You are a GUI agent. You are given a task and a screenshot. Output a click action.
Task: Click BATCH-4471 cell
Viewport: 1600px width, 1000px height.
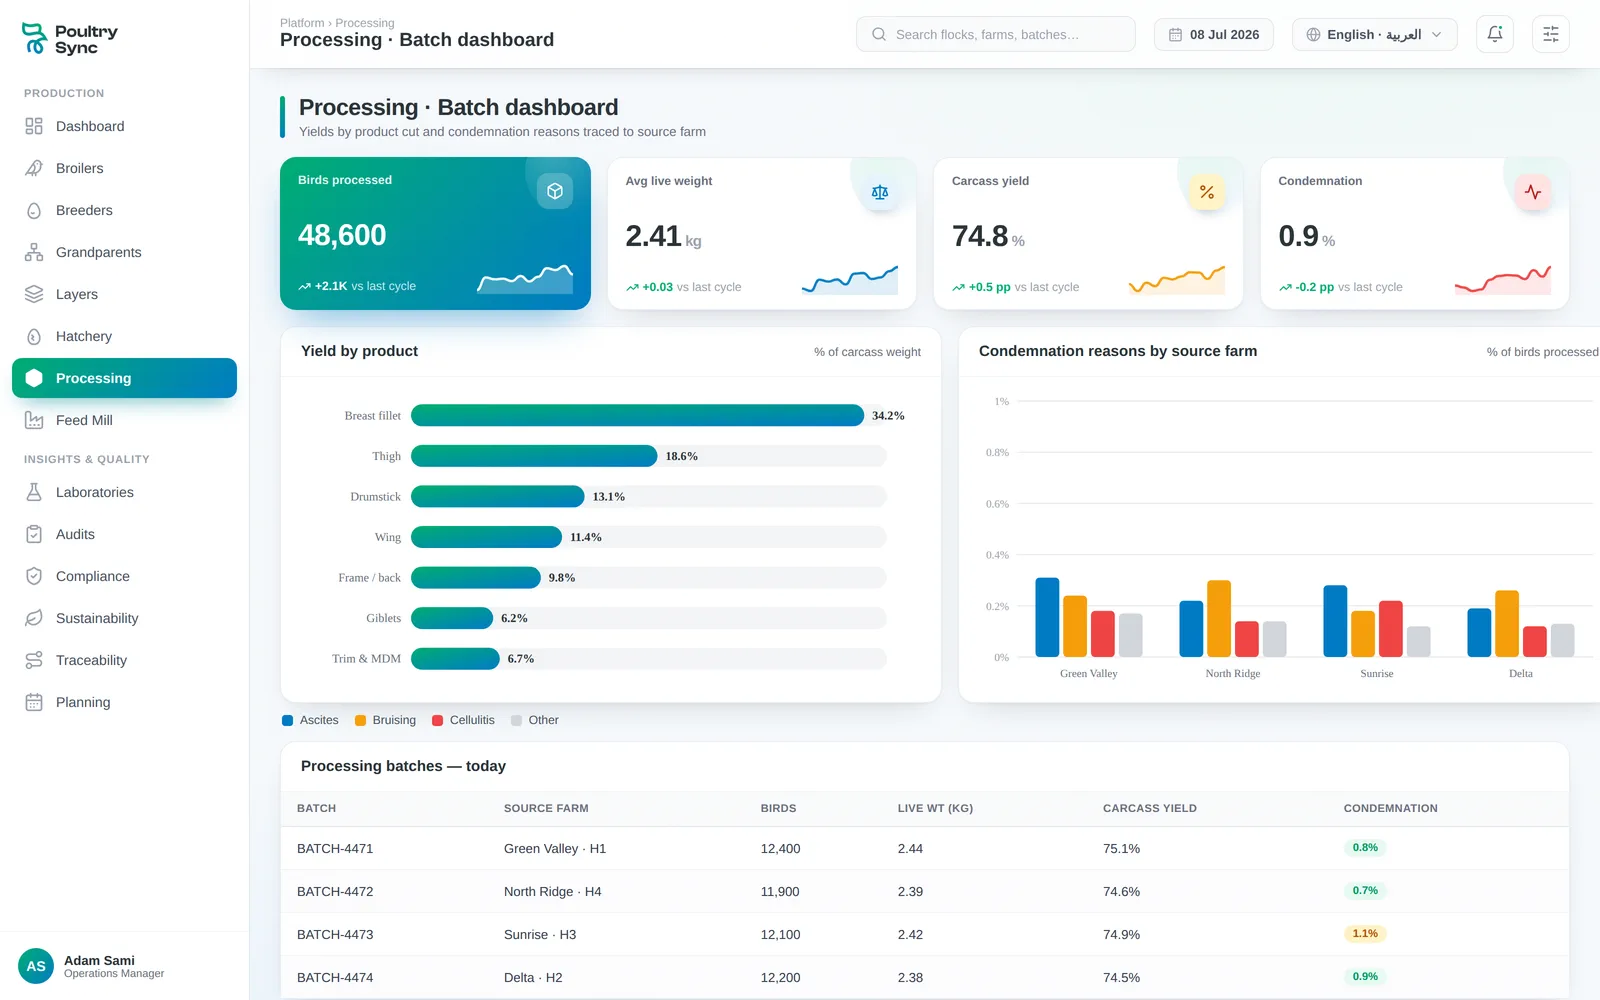[x=335, y=848]
